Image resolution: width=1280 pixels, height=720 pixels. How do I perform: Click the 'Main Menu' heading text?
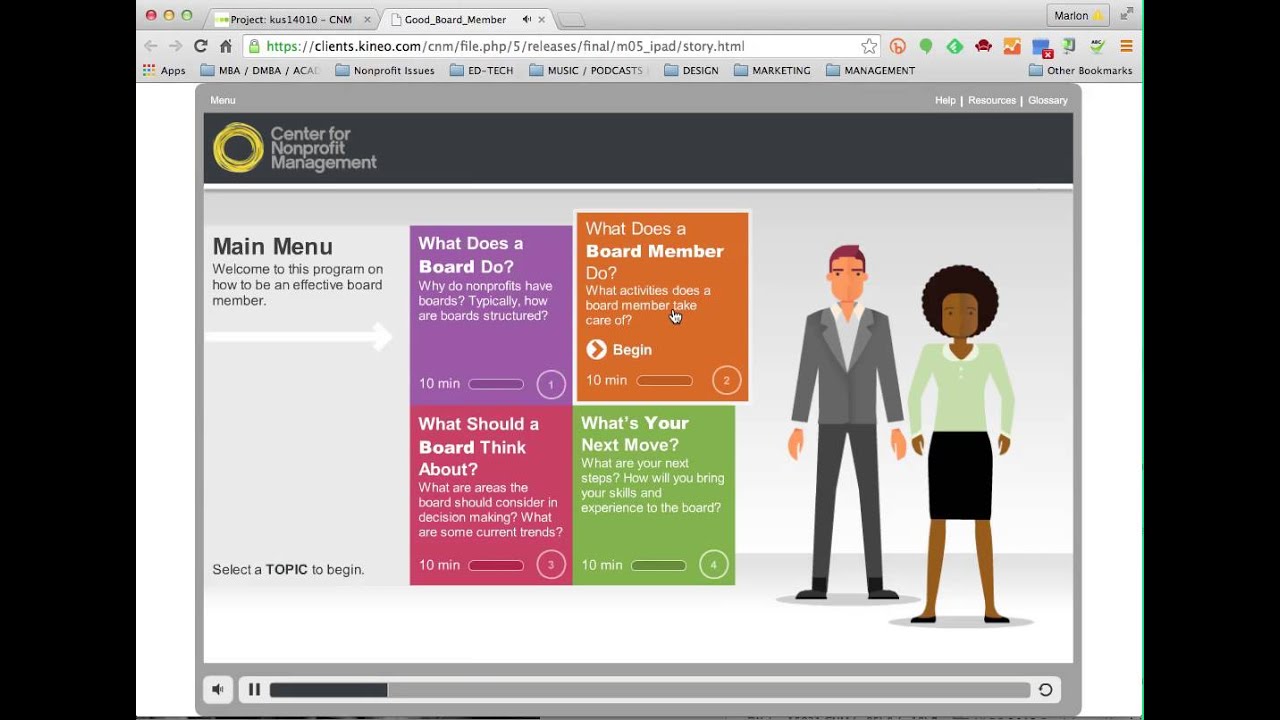point(272,247)
